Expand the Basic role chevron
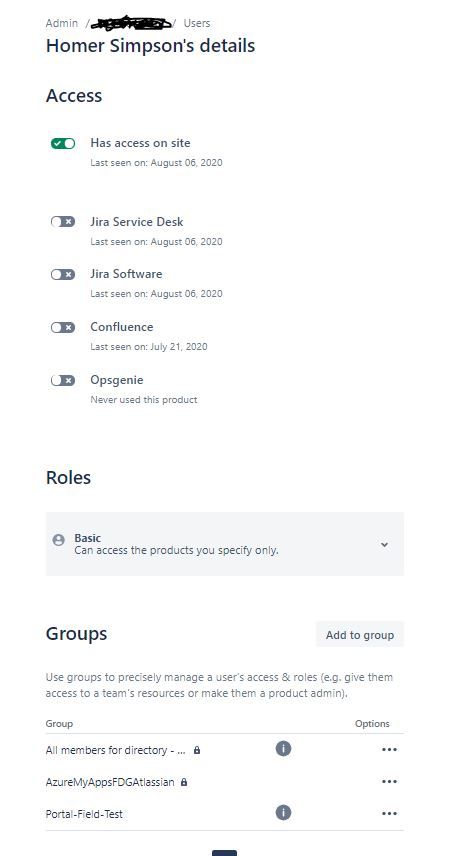The width and height of the screenshot is (450, 856). point(384,545)
